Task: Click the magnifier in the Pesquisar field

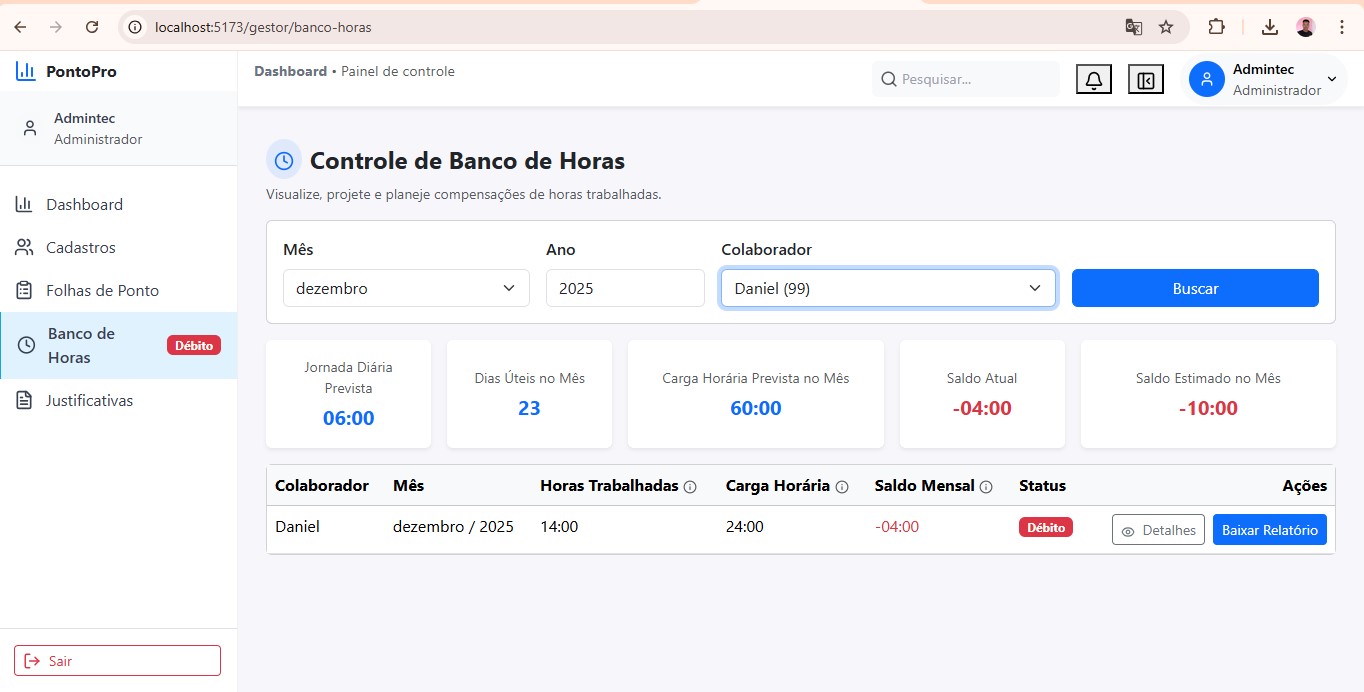Action: tap(889, 78)
